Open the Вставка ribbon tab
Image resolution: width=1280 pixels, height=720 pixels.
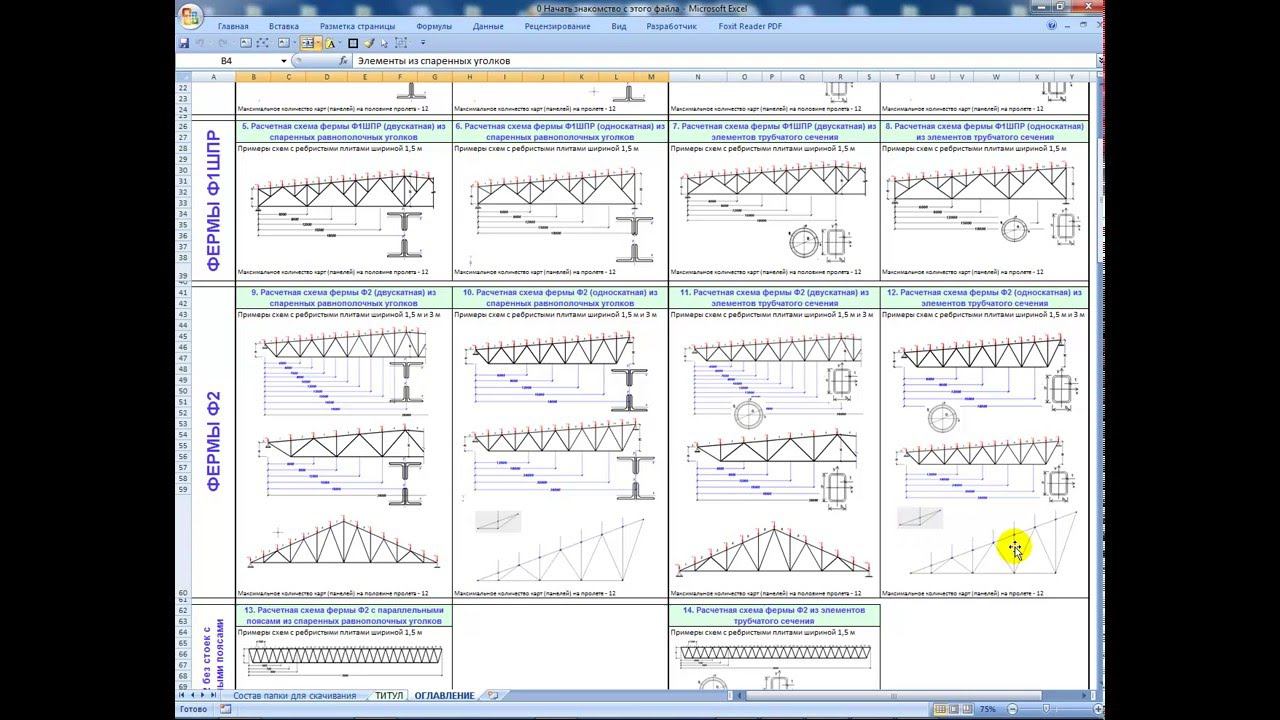(284, 26)
